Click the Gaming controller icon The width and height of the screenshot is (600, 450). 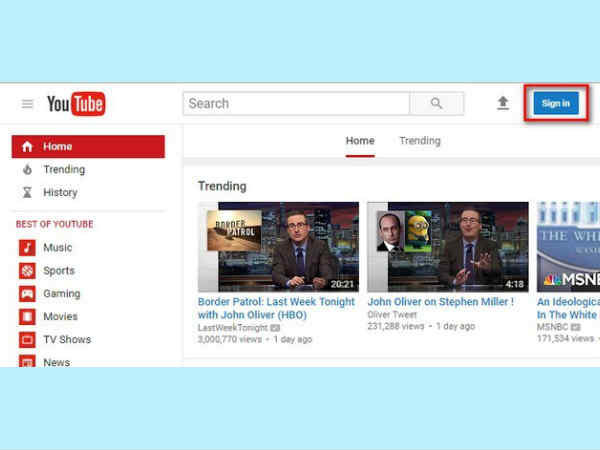(27, 293)
